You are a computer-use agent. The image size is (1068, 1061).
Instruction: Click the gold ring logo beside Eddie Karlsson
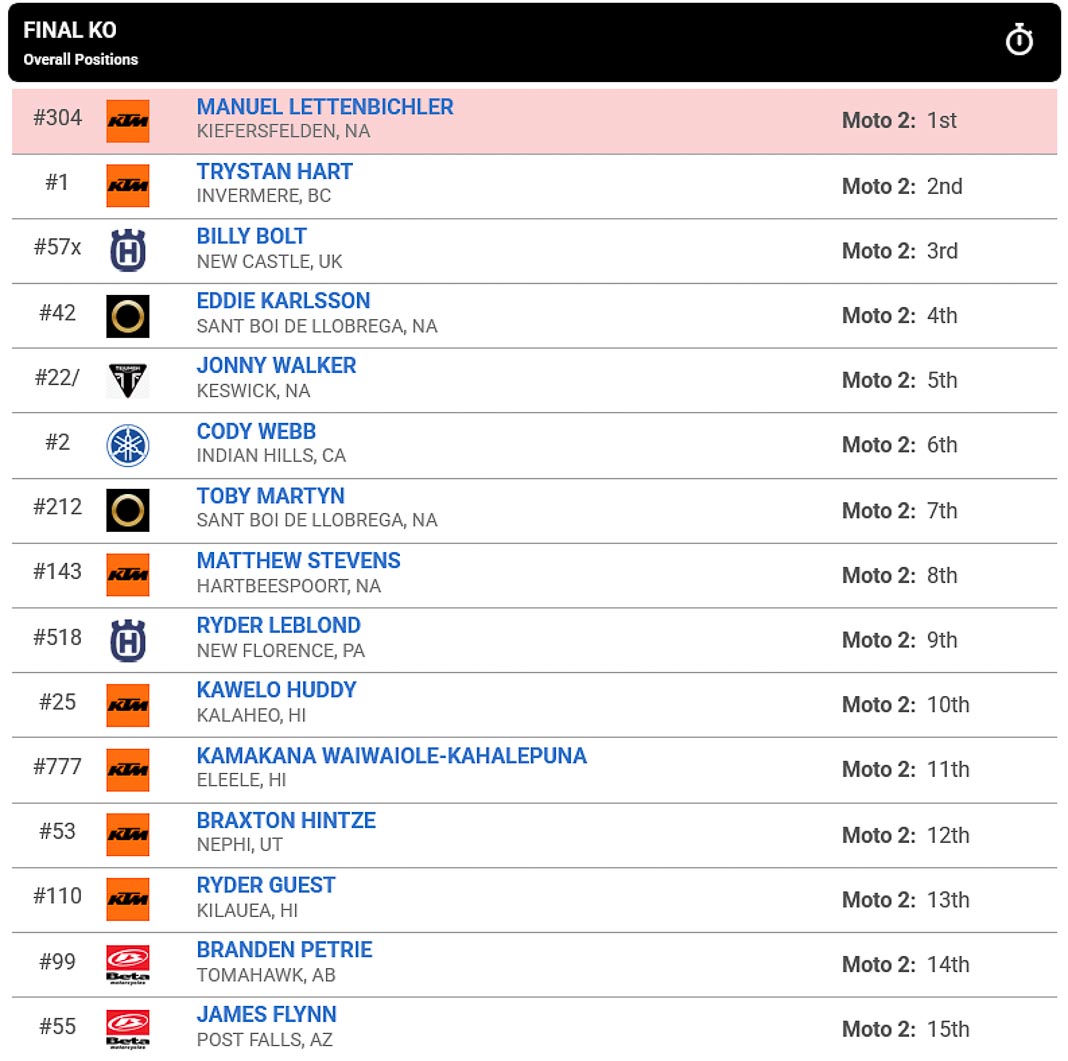coord(127,316)
